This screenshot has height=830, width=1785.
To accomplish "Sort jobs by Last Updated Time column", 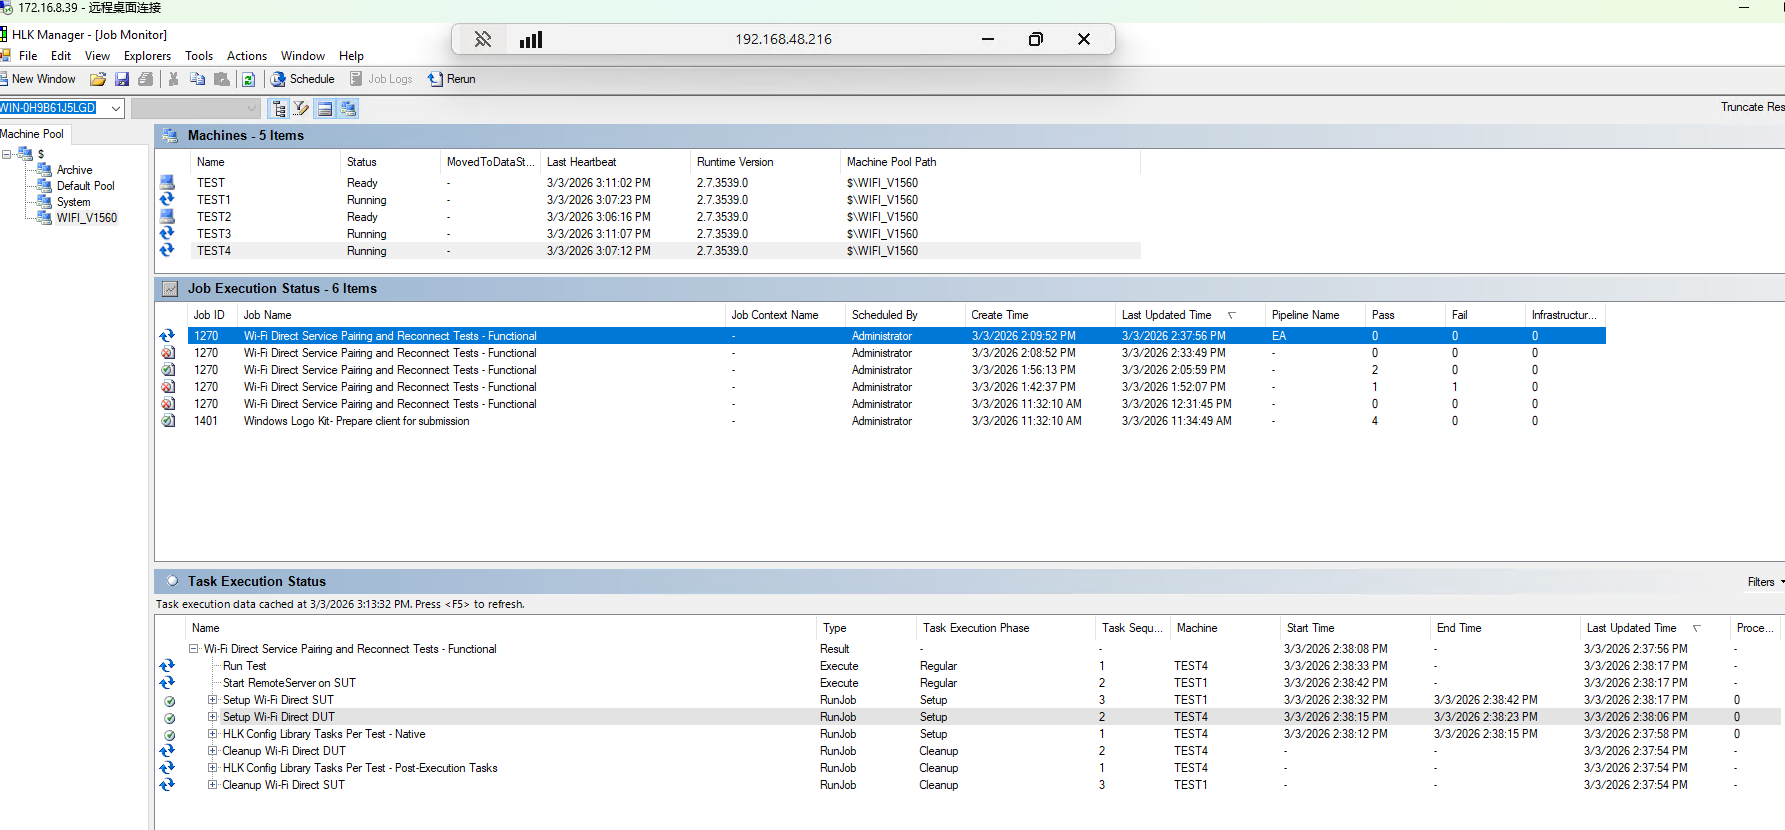I will (1190, 315).
